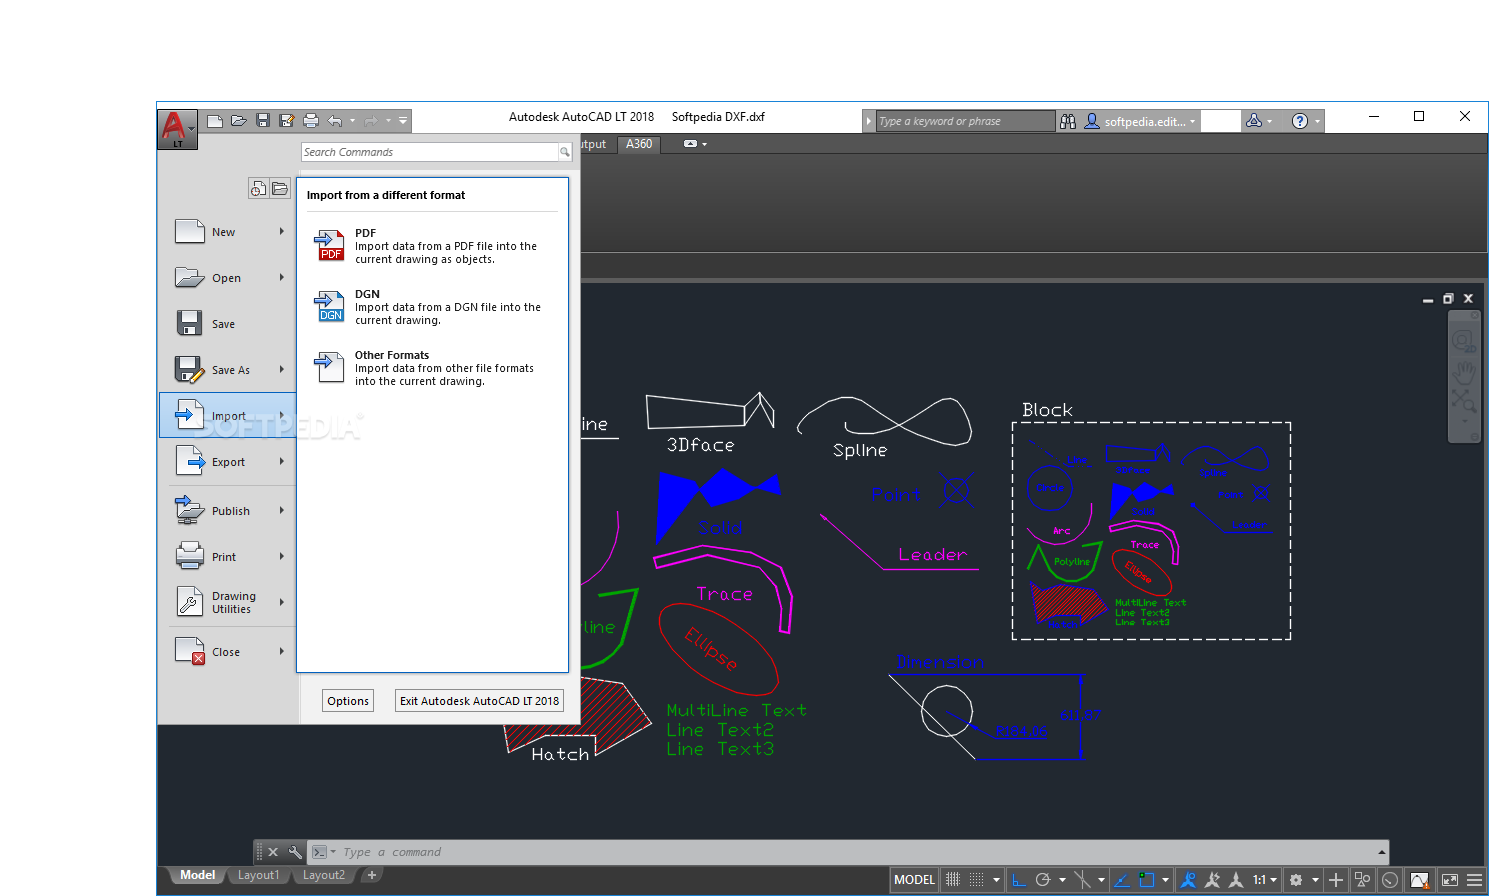Close the command line with X icon
The image size is (1489, 896).
point(273,852)
